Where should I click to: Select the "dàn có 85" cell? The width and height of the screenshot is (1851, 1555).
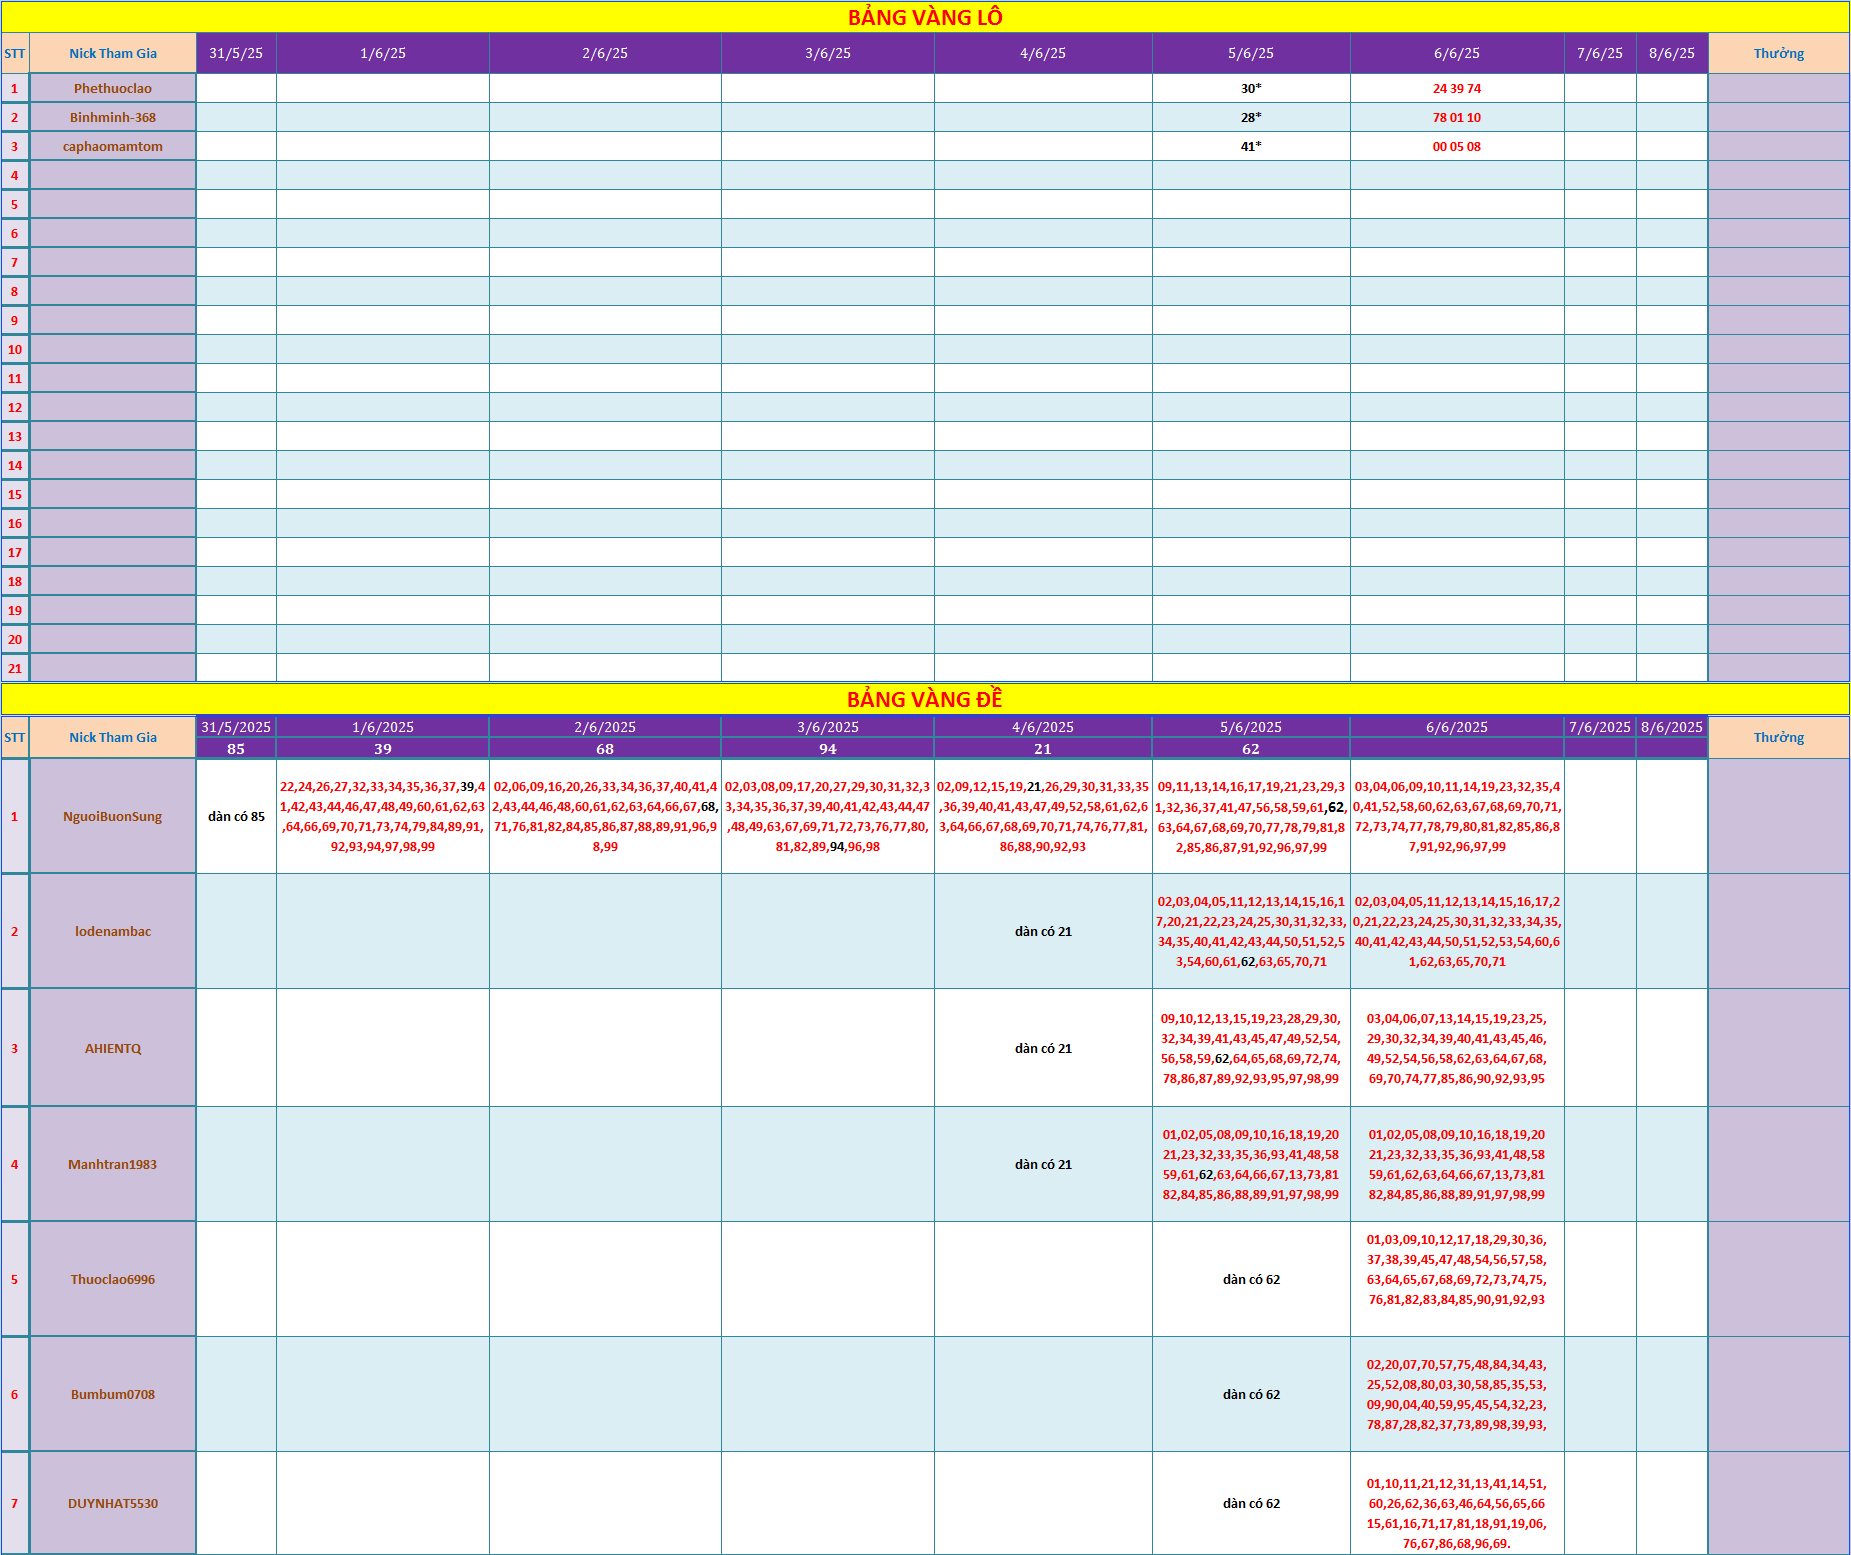click(x=236, y=816)
